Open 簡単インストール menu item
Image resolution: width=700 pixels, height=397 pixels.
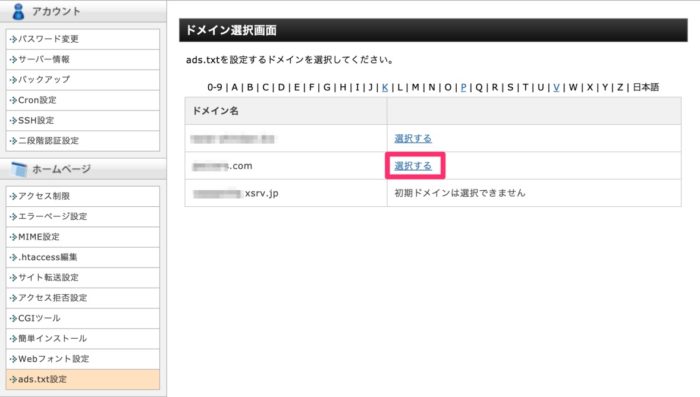[x=83, y=338]
